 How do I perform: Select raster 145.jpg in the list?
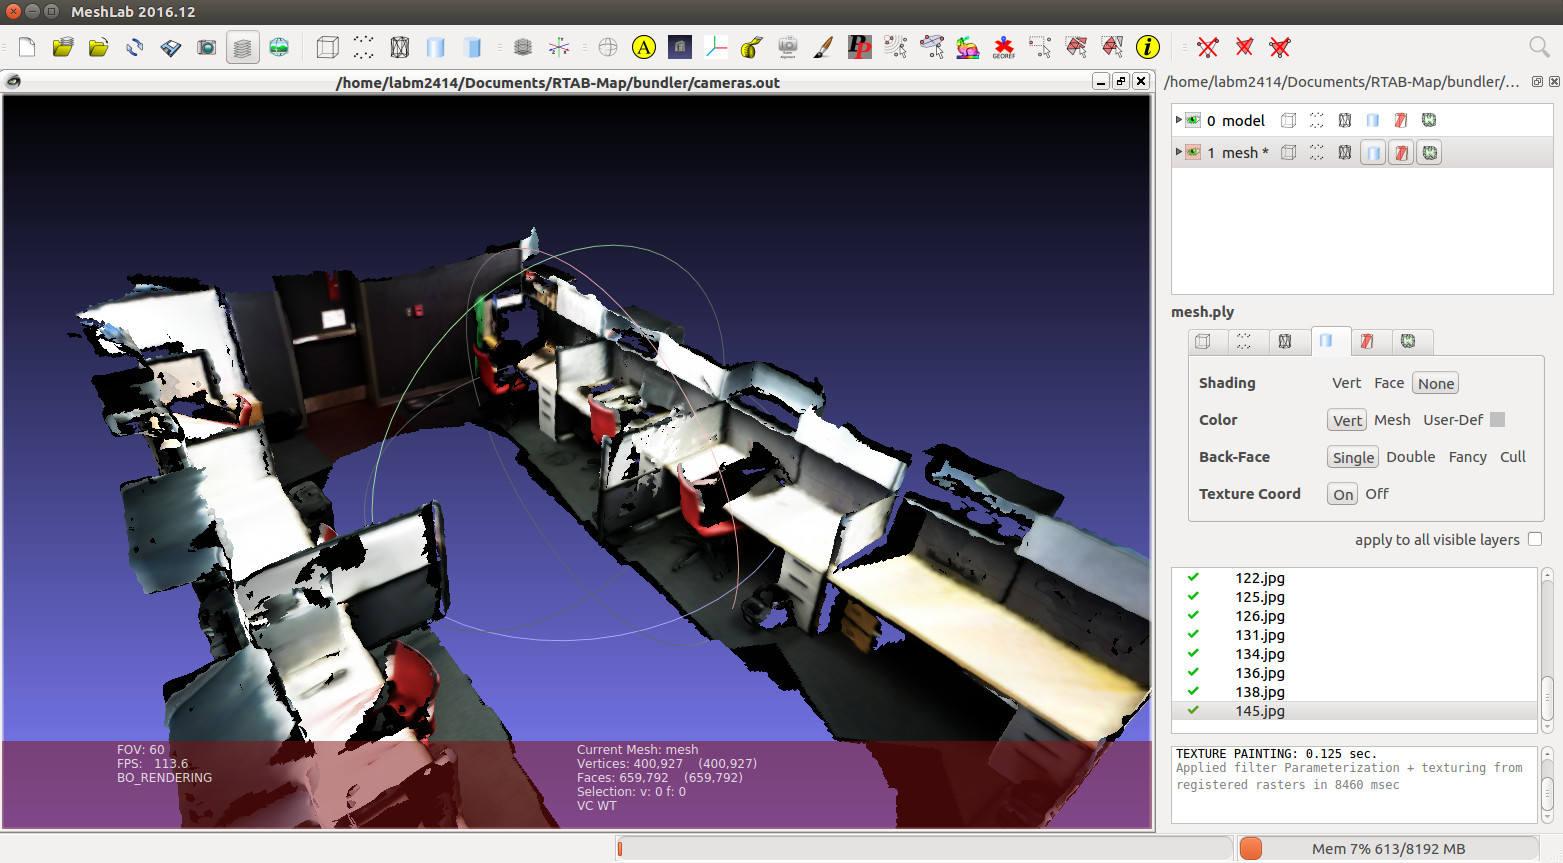click(x=1259, y=711)
